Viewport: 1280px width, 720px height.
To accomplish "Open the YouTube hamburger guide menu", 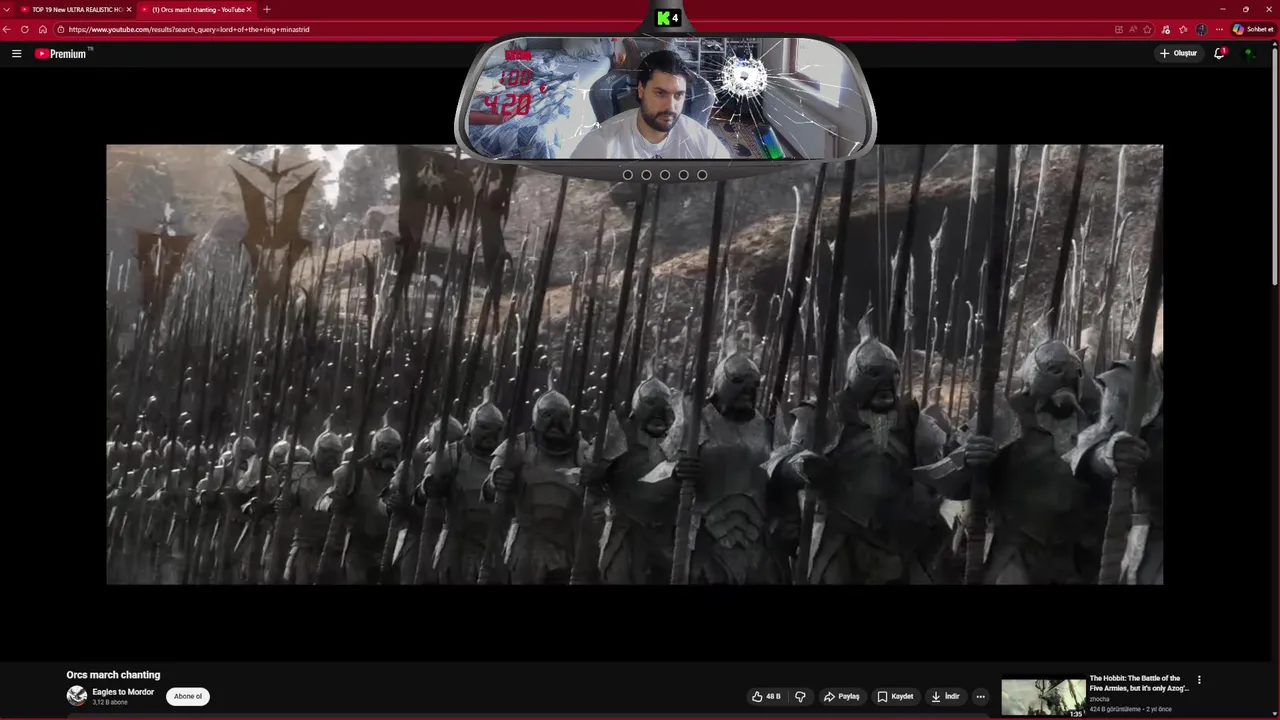I will (x=16, y=53).
